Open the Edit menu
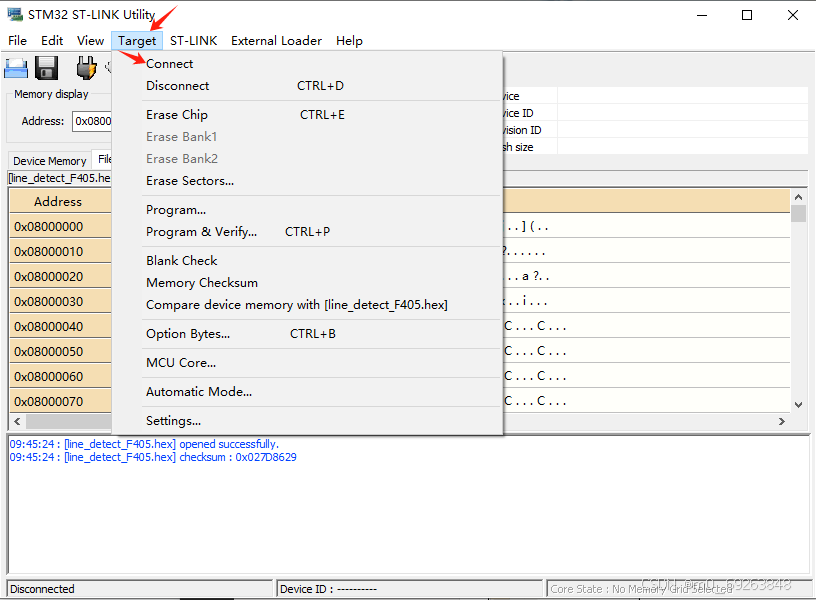 click(52, 41)
